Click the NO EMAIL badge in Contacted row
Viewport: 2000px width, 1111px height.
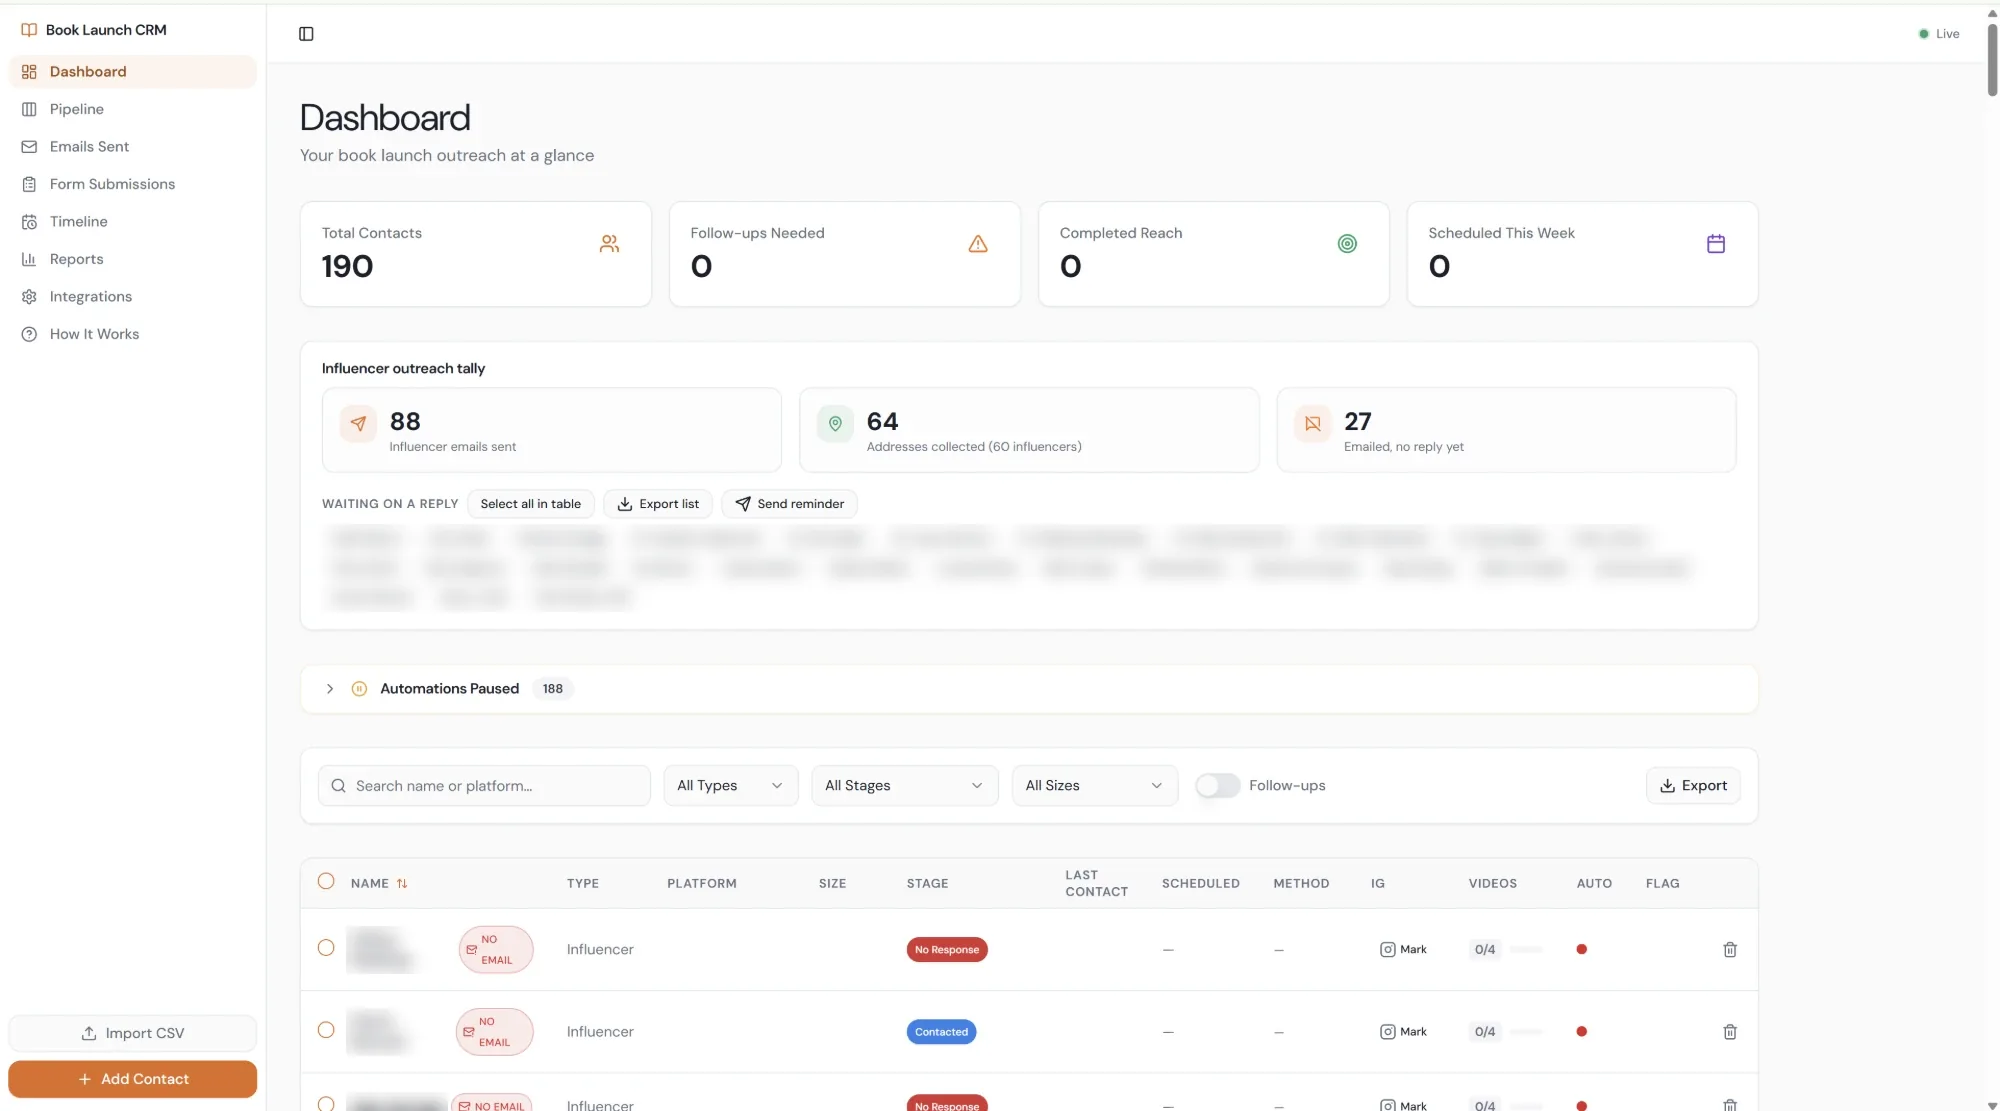click(494, 1032)
